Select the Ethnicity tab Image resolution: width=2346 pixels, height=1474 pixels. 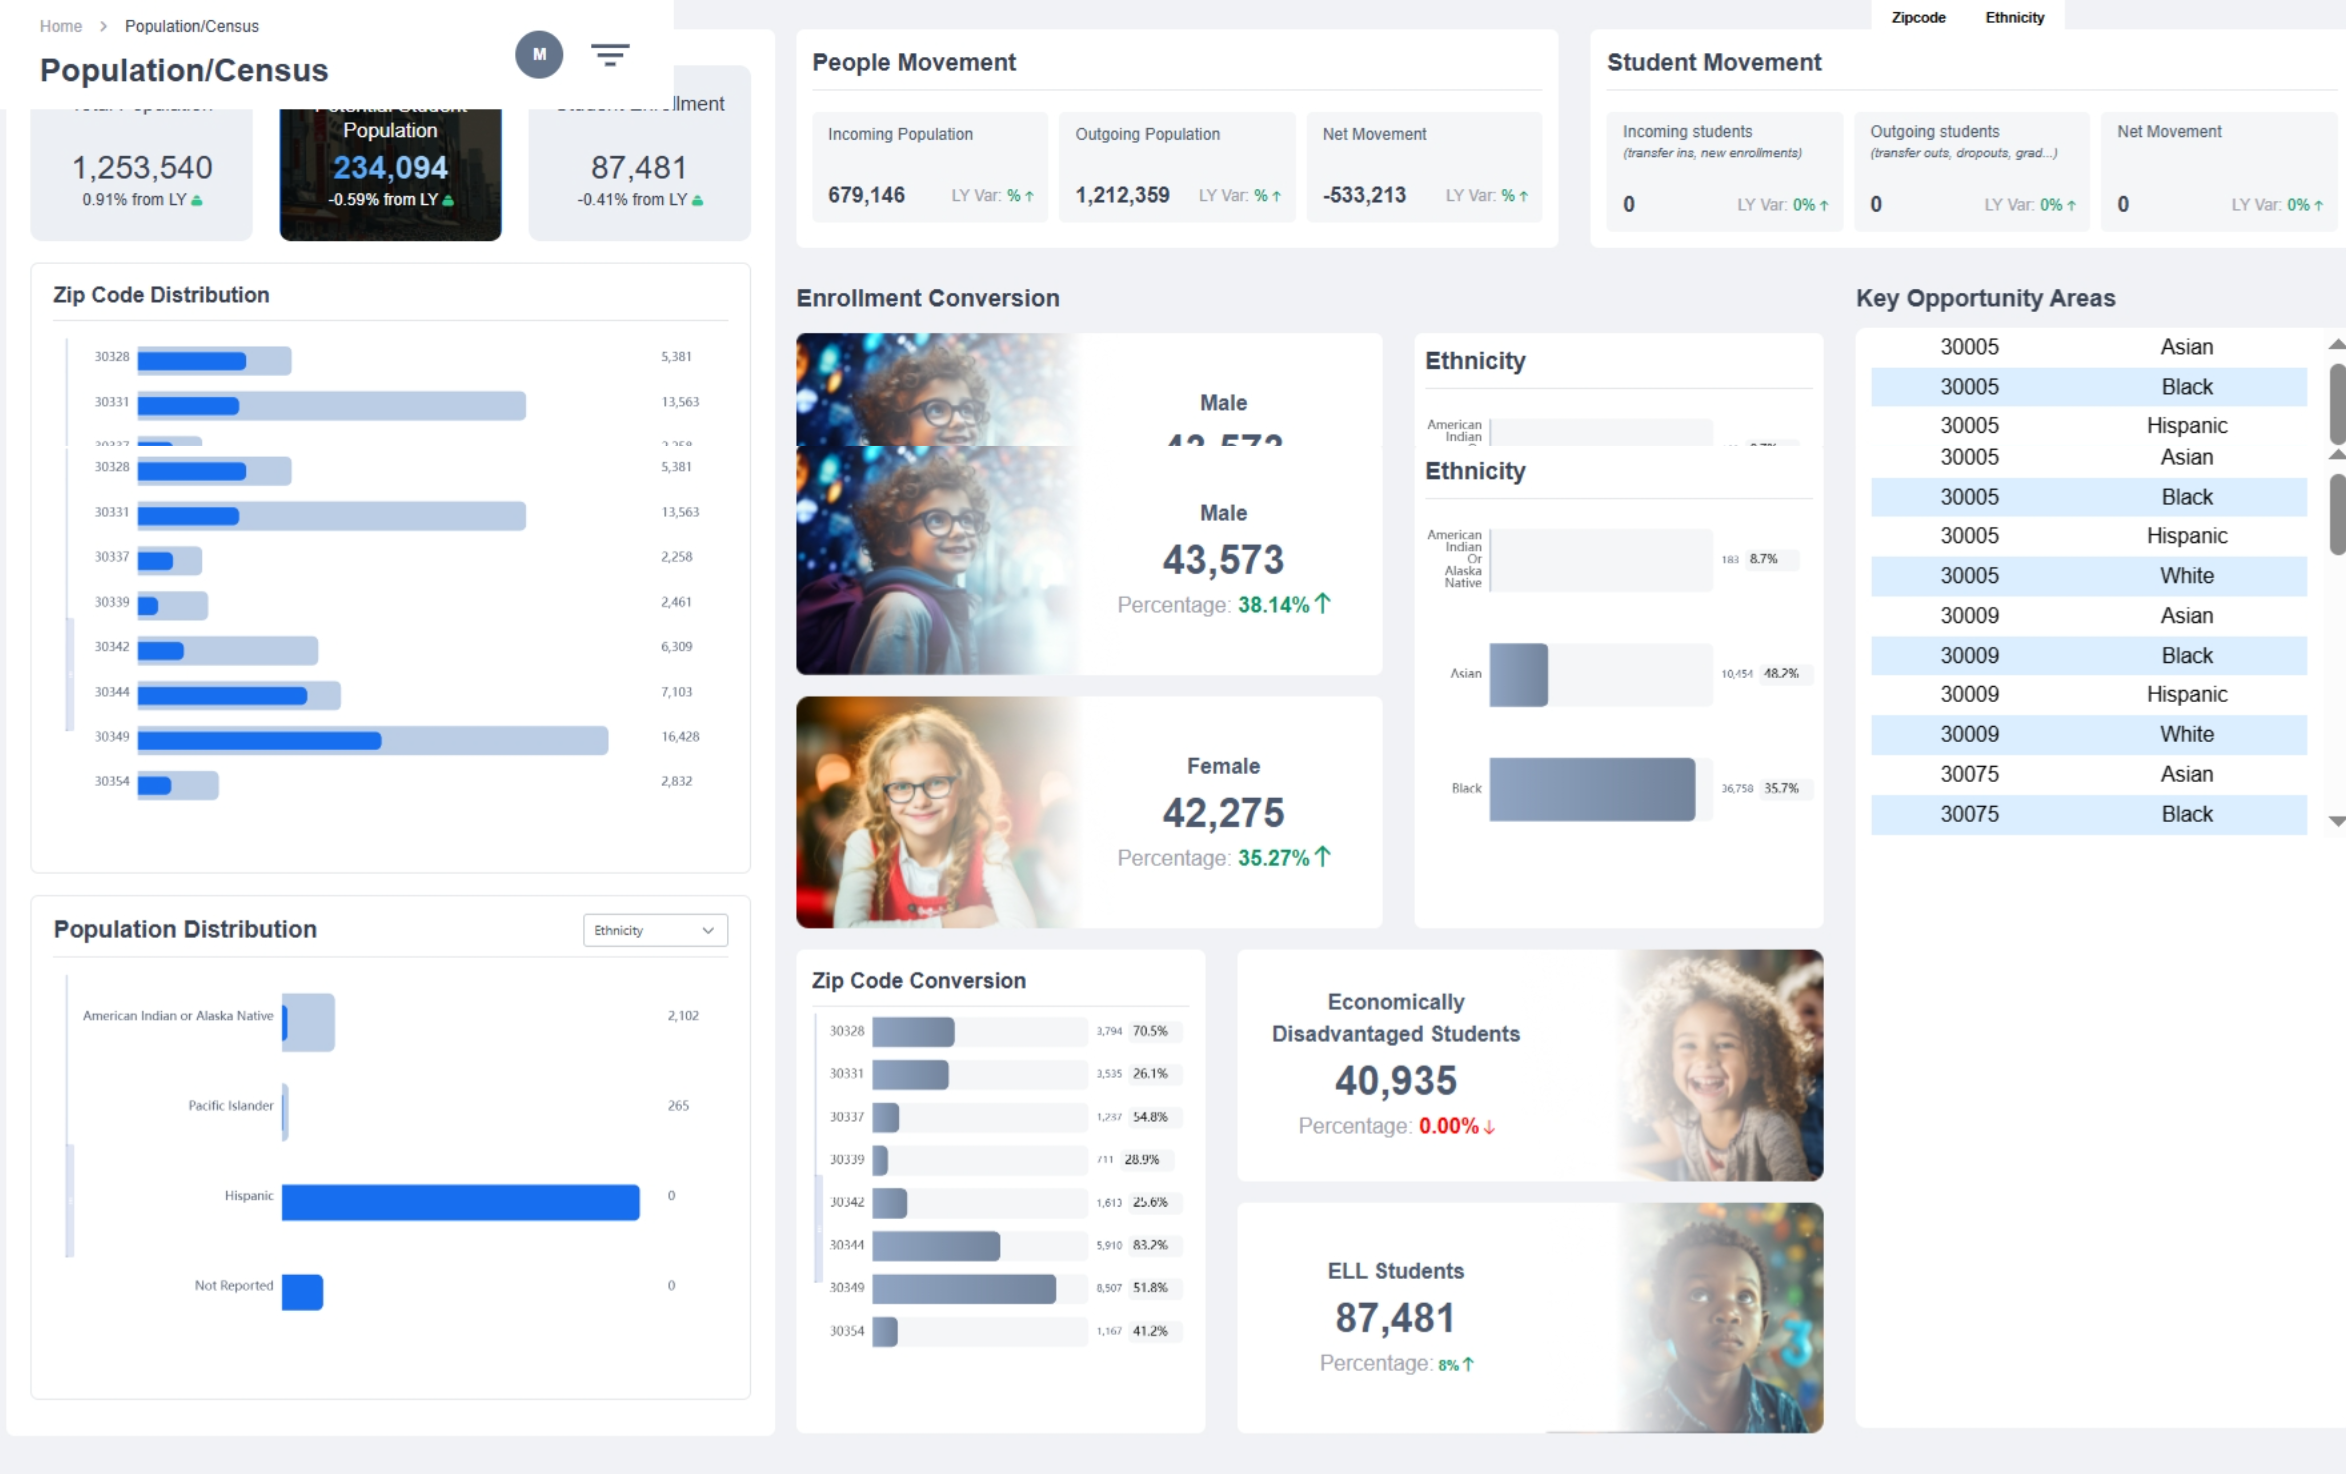[2014, 16]
